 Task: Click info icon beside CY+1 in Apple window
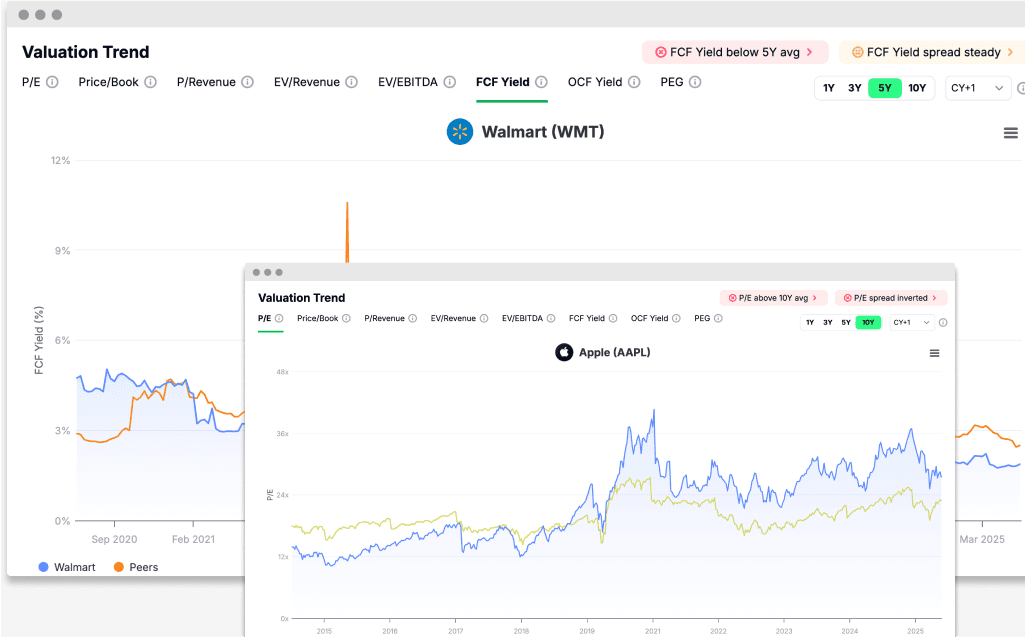tap(943, 322)
